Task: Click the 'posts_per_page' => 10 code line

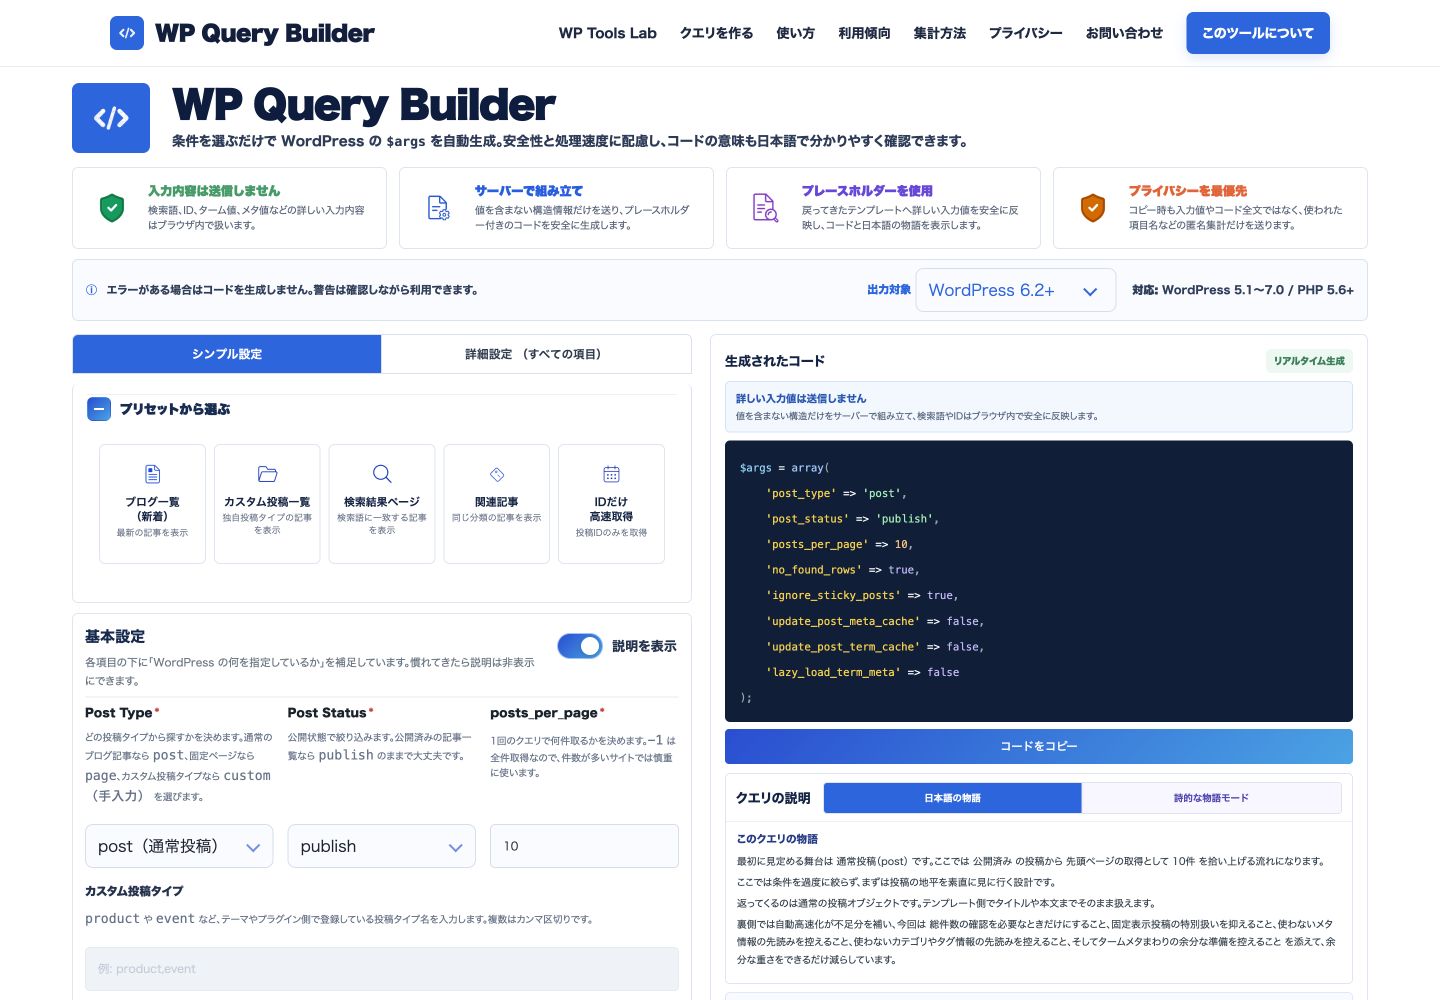Action: click(x=840, y=544)
